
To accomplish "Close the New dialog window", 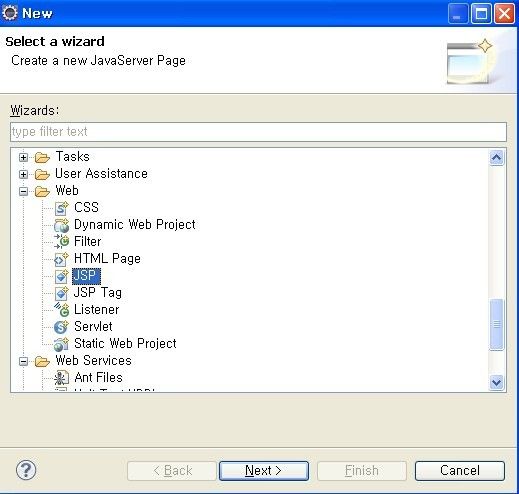I will [504, 14].
